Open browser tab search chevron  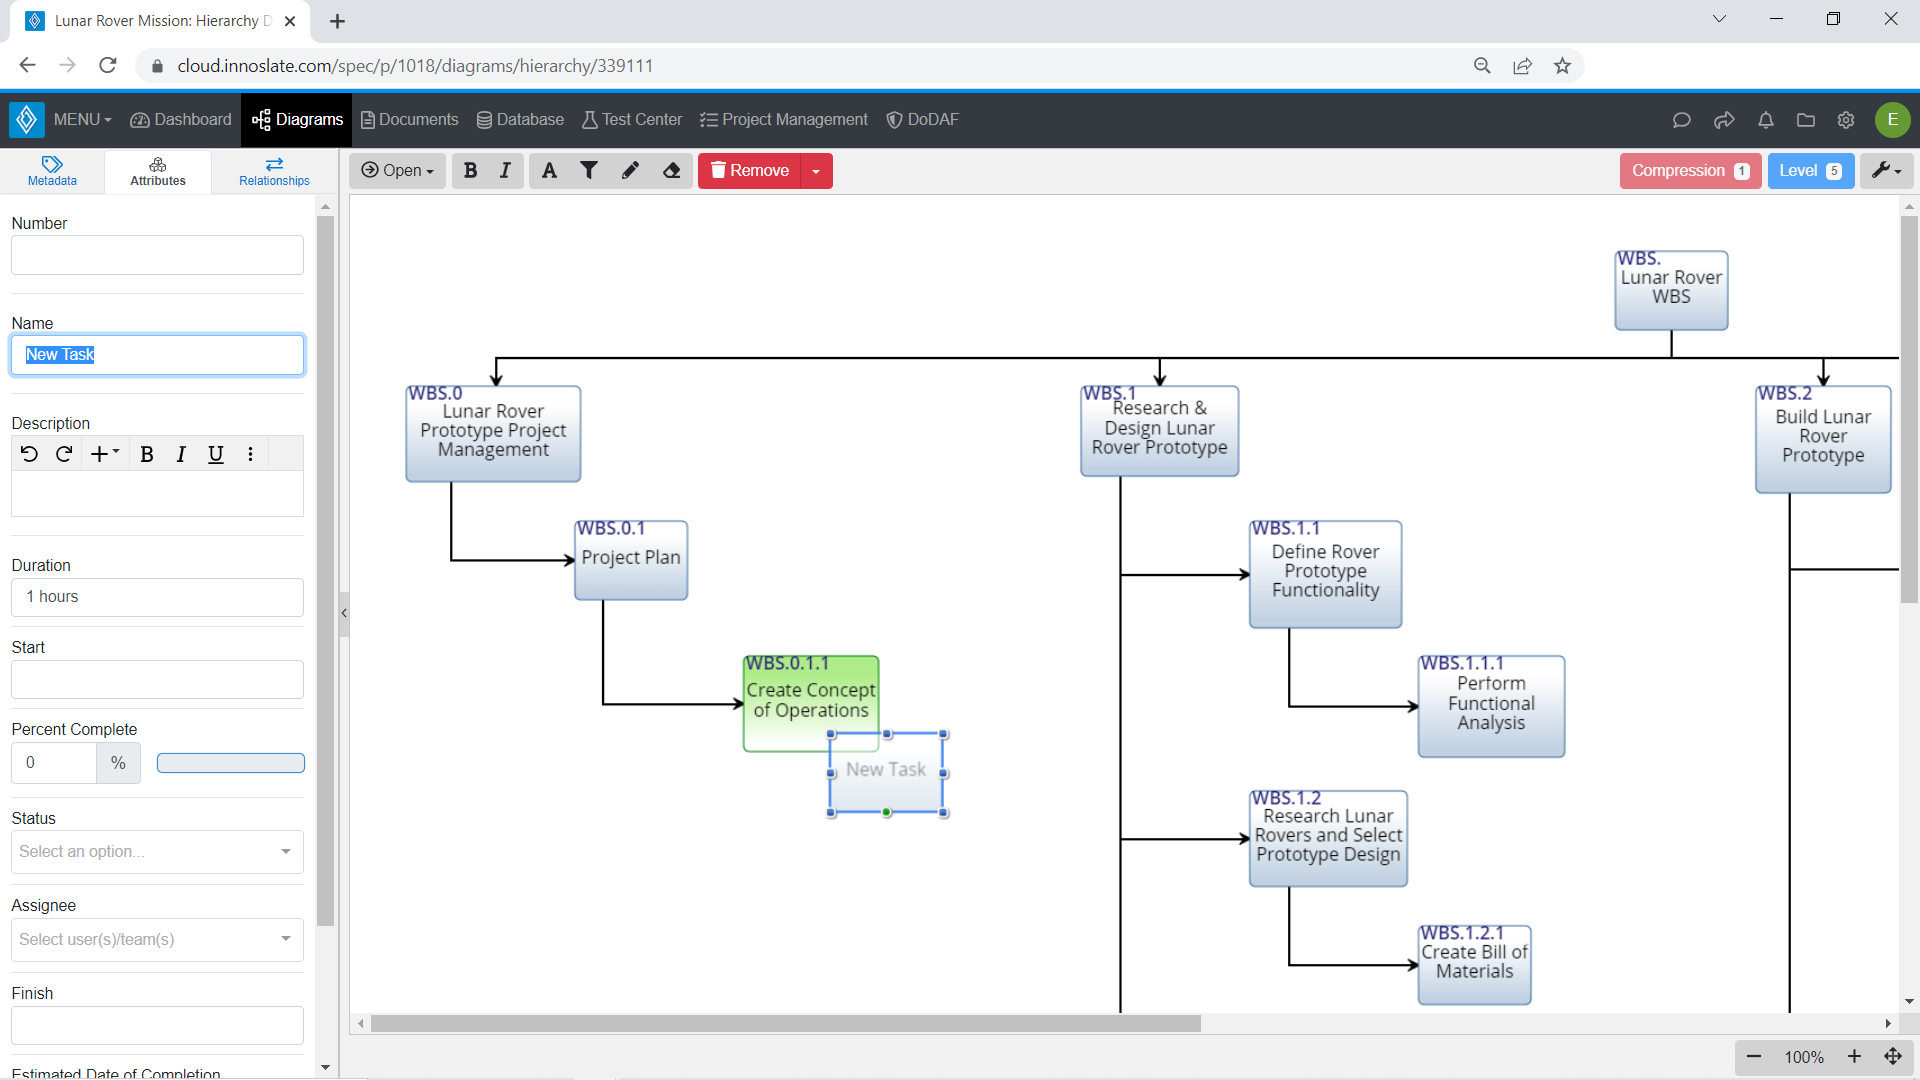[1719, 19]
